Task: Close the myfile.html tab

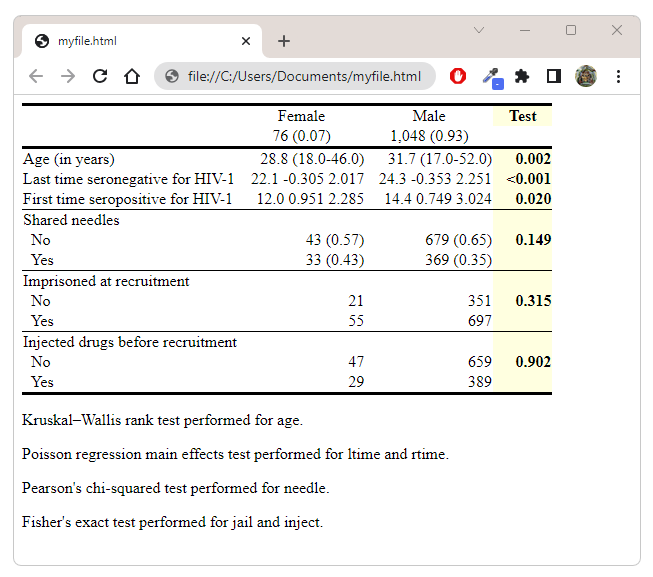Action: [246, 41]
